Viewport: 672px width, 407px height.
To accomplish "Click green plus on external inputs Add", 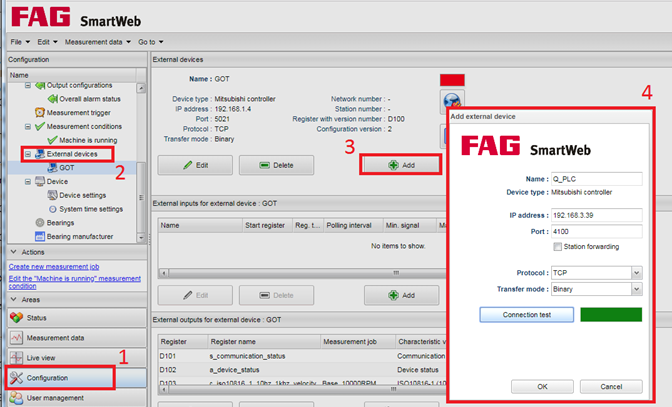I will (393, 295).
